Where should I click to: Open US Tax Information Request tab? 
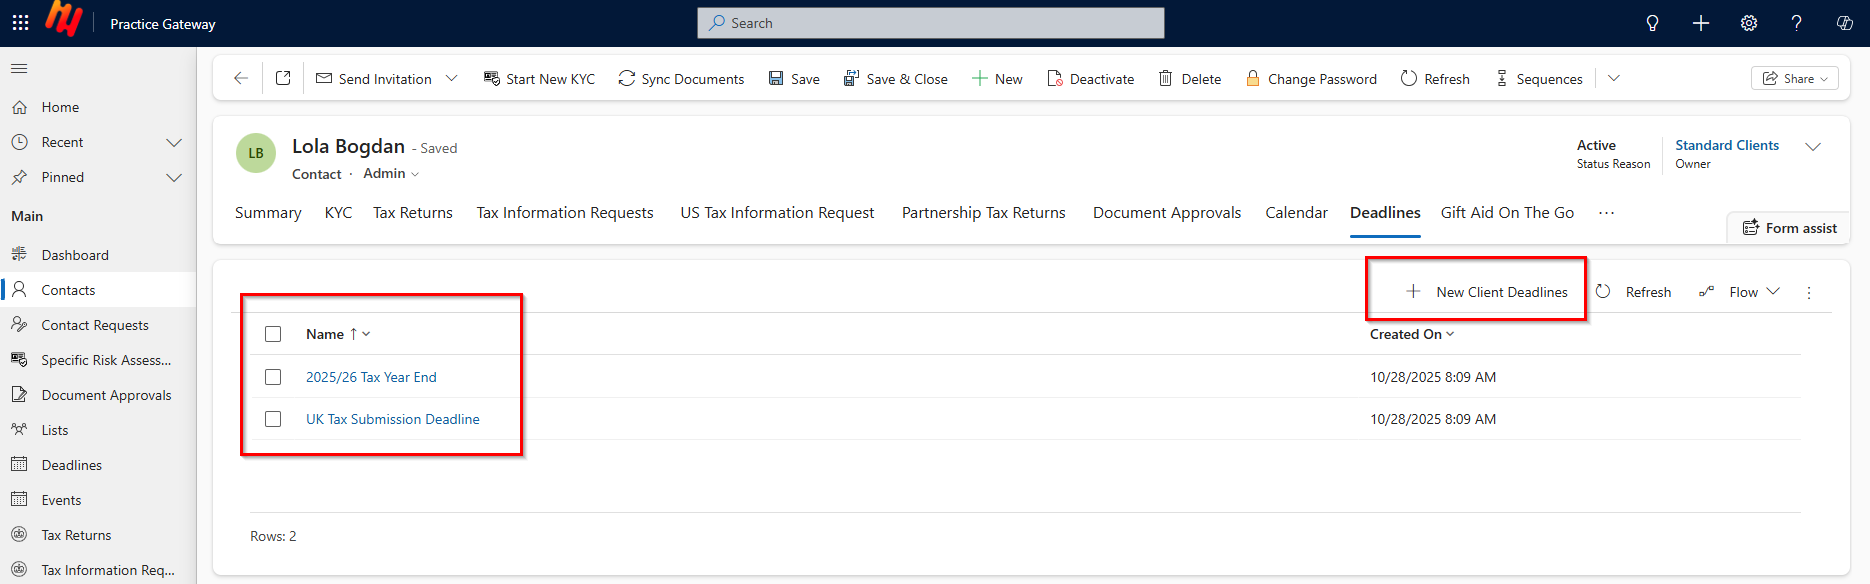(777, 213)
